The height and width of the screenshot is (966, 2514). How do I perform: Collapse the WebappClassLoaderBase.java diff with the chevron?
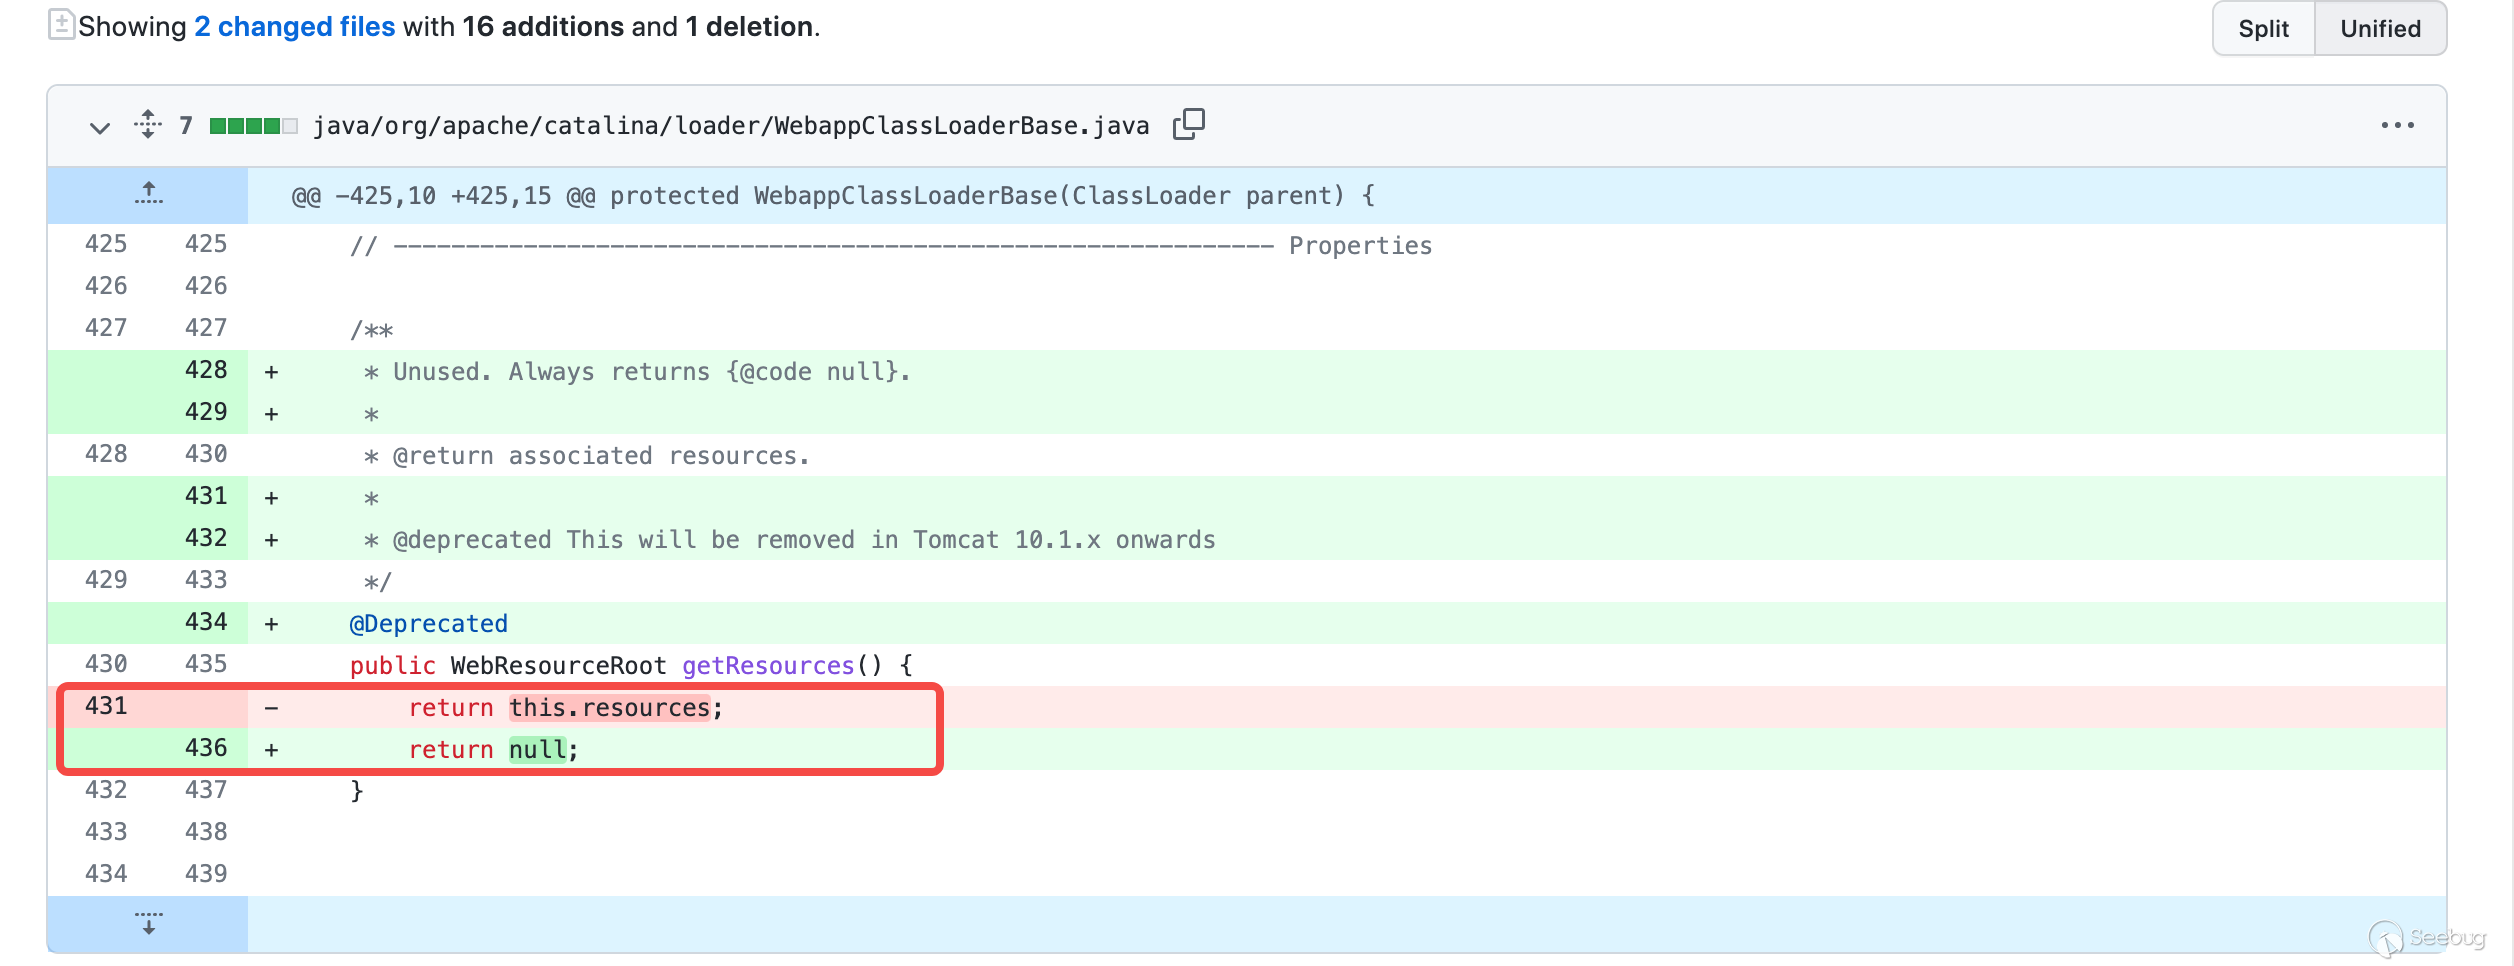(x=99, y=127)
